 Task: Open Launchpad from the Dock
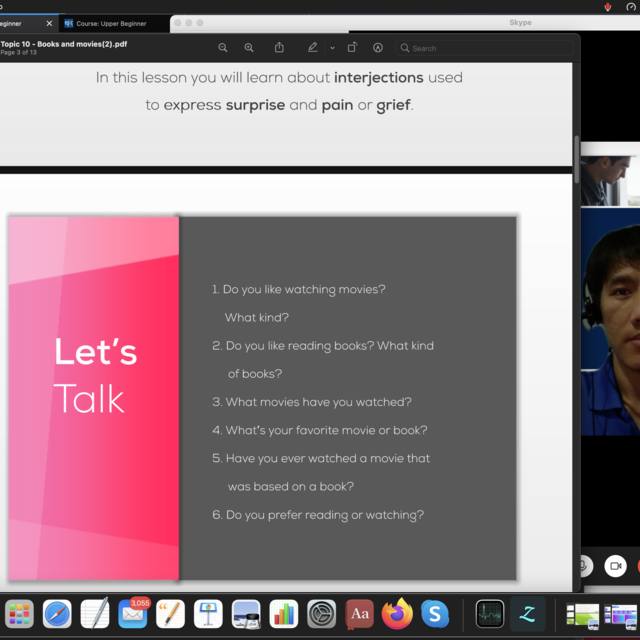click(19, 613)
